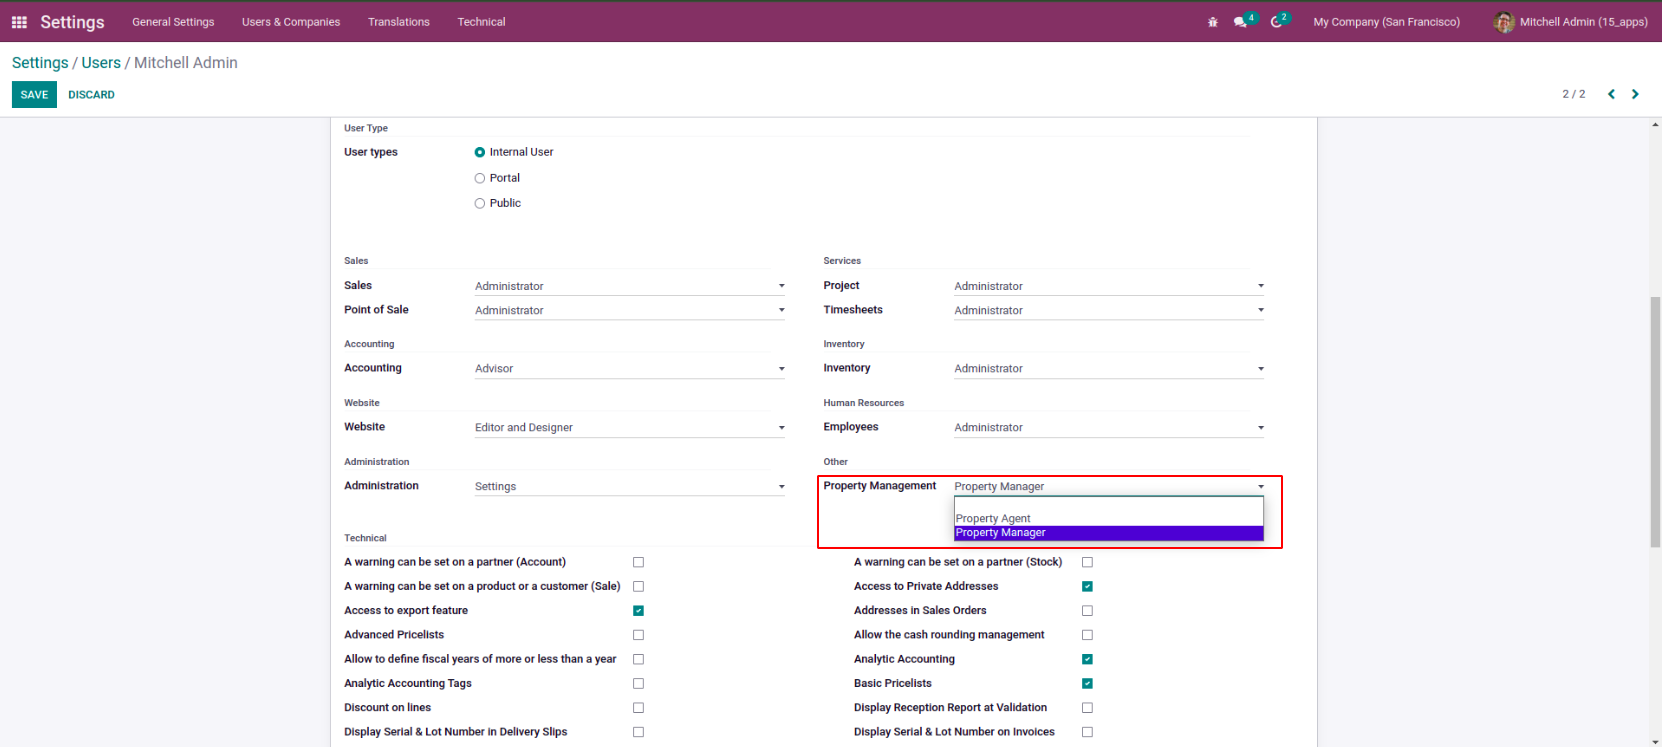This screenshot has height=747, width=1662.
Task: Open the Technical menu
Action: point(481,22)
